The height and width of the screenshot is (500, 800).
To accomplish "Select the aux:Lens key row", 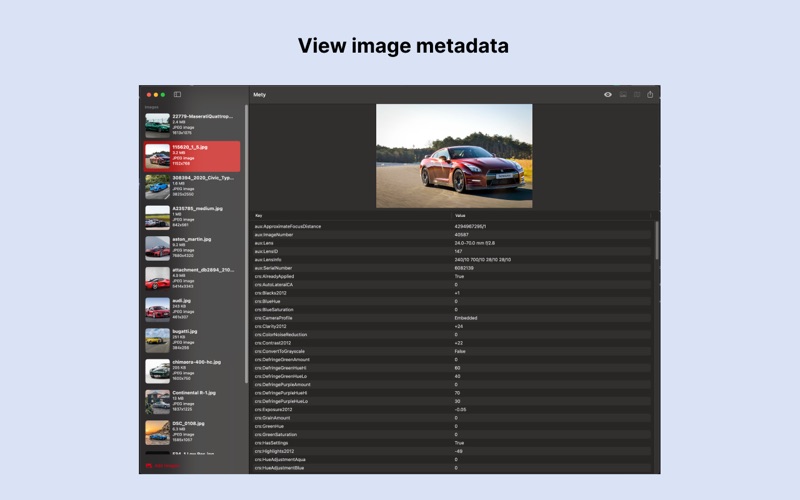I will click(451, 243).
